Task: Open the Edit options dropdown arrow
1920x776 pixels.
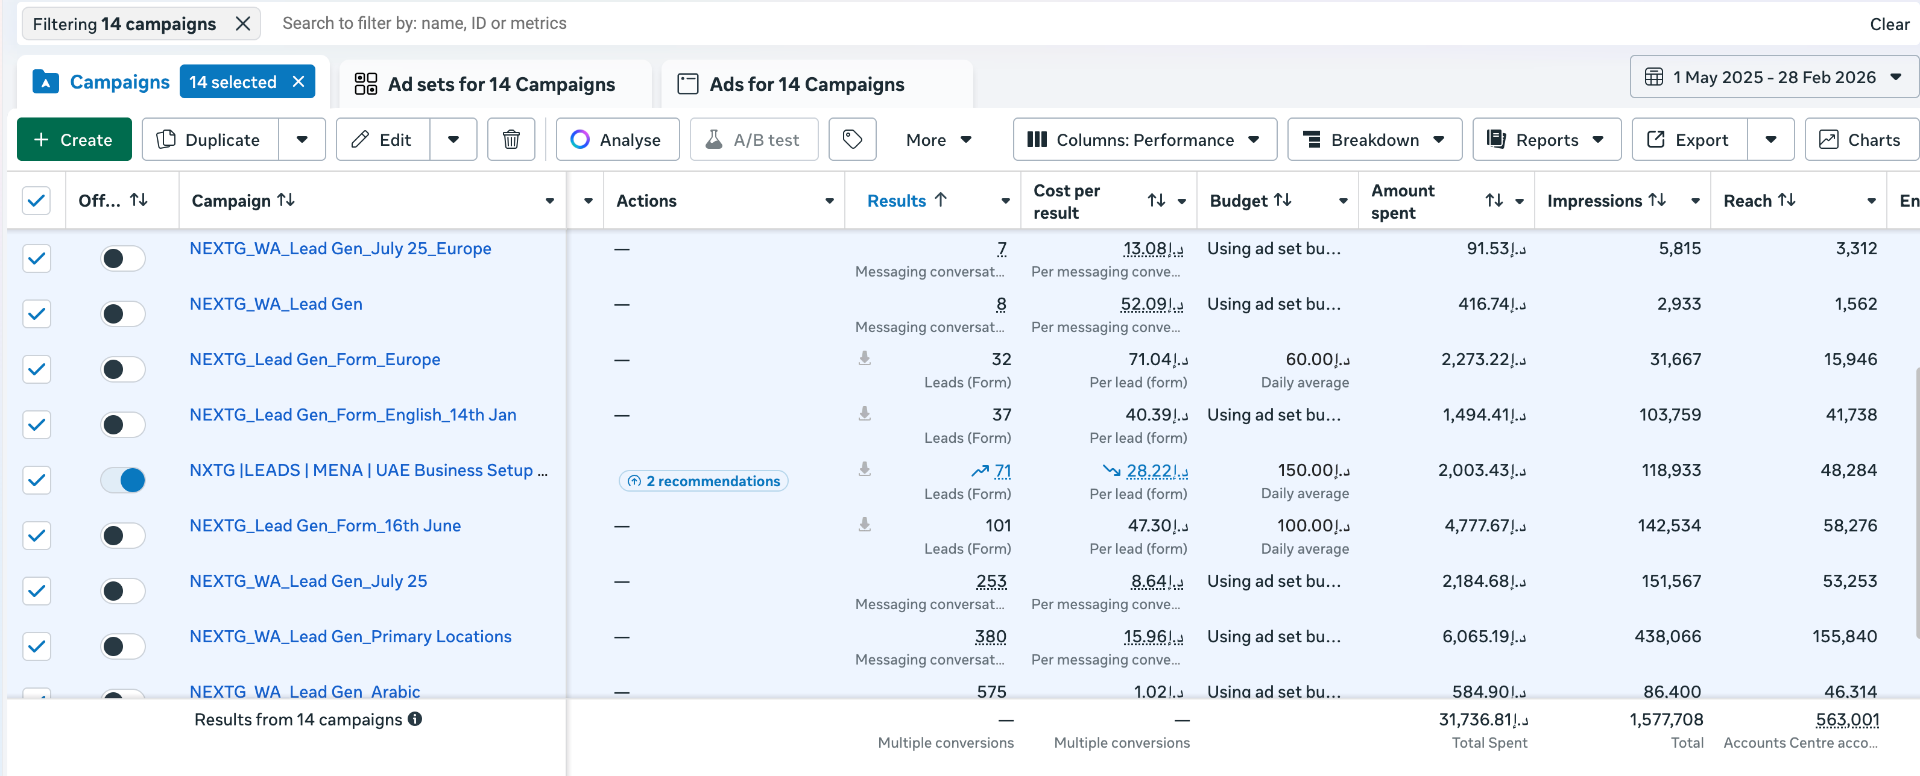Action: click(454, 140)
